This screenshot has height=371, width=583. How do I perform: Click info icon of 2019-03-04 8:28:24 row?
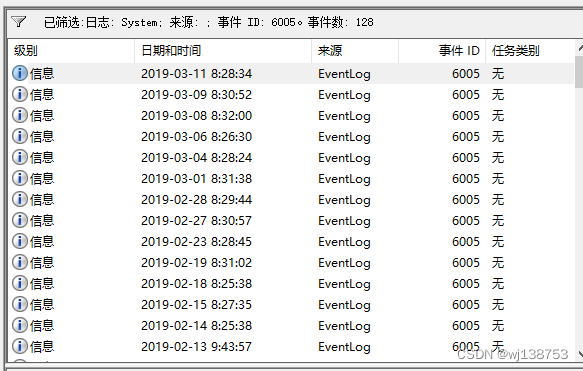(20, 157)
